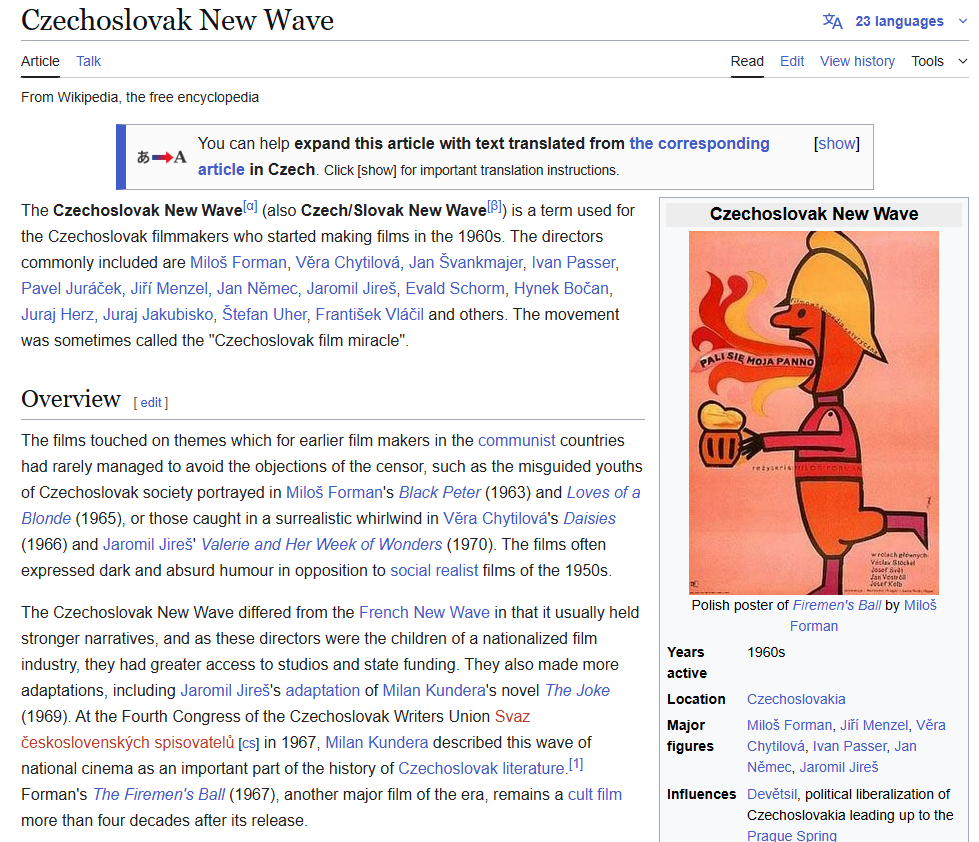Viewport: 979px width, 842px height.
Task: Open the French New Wave link
Action: coord(425,612)
